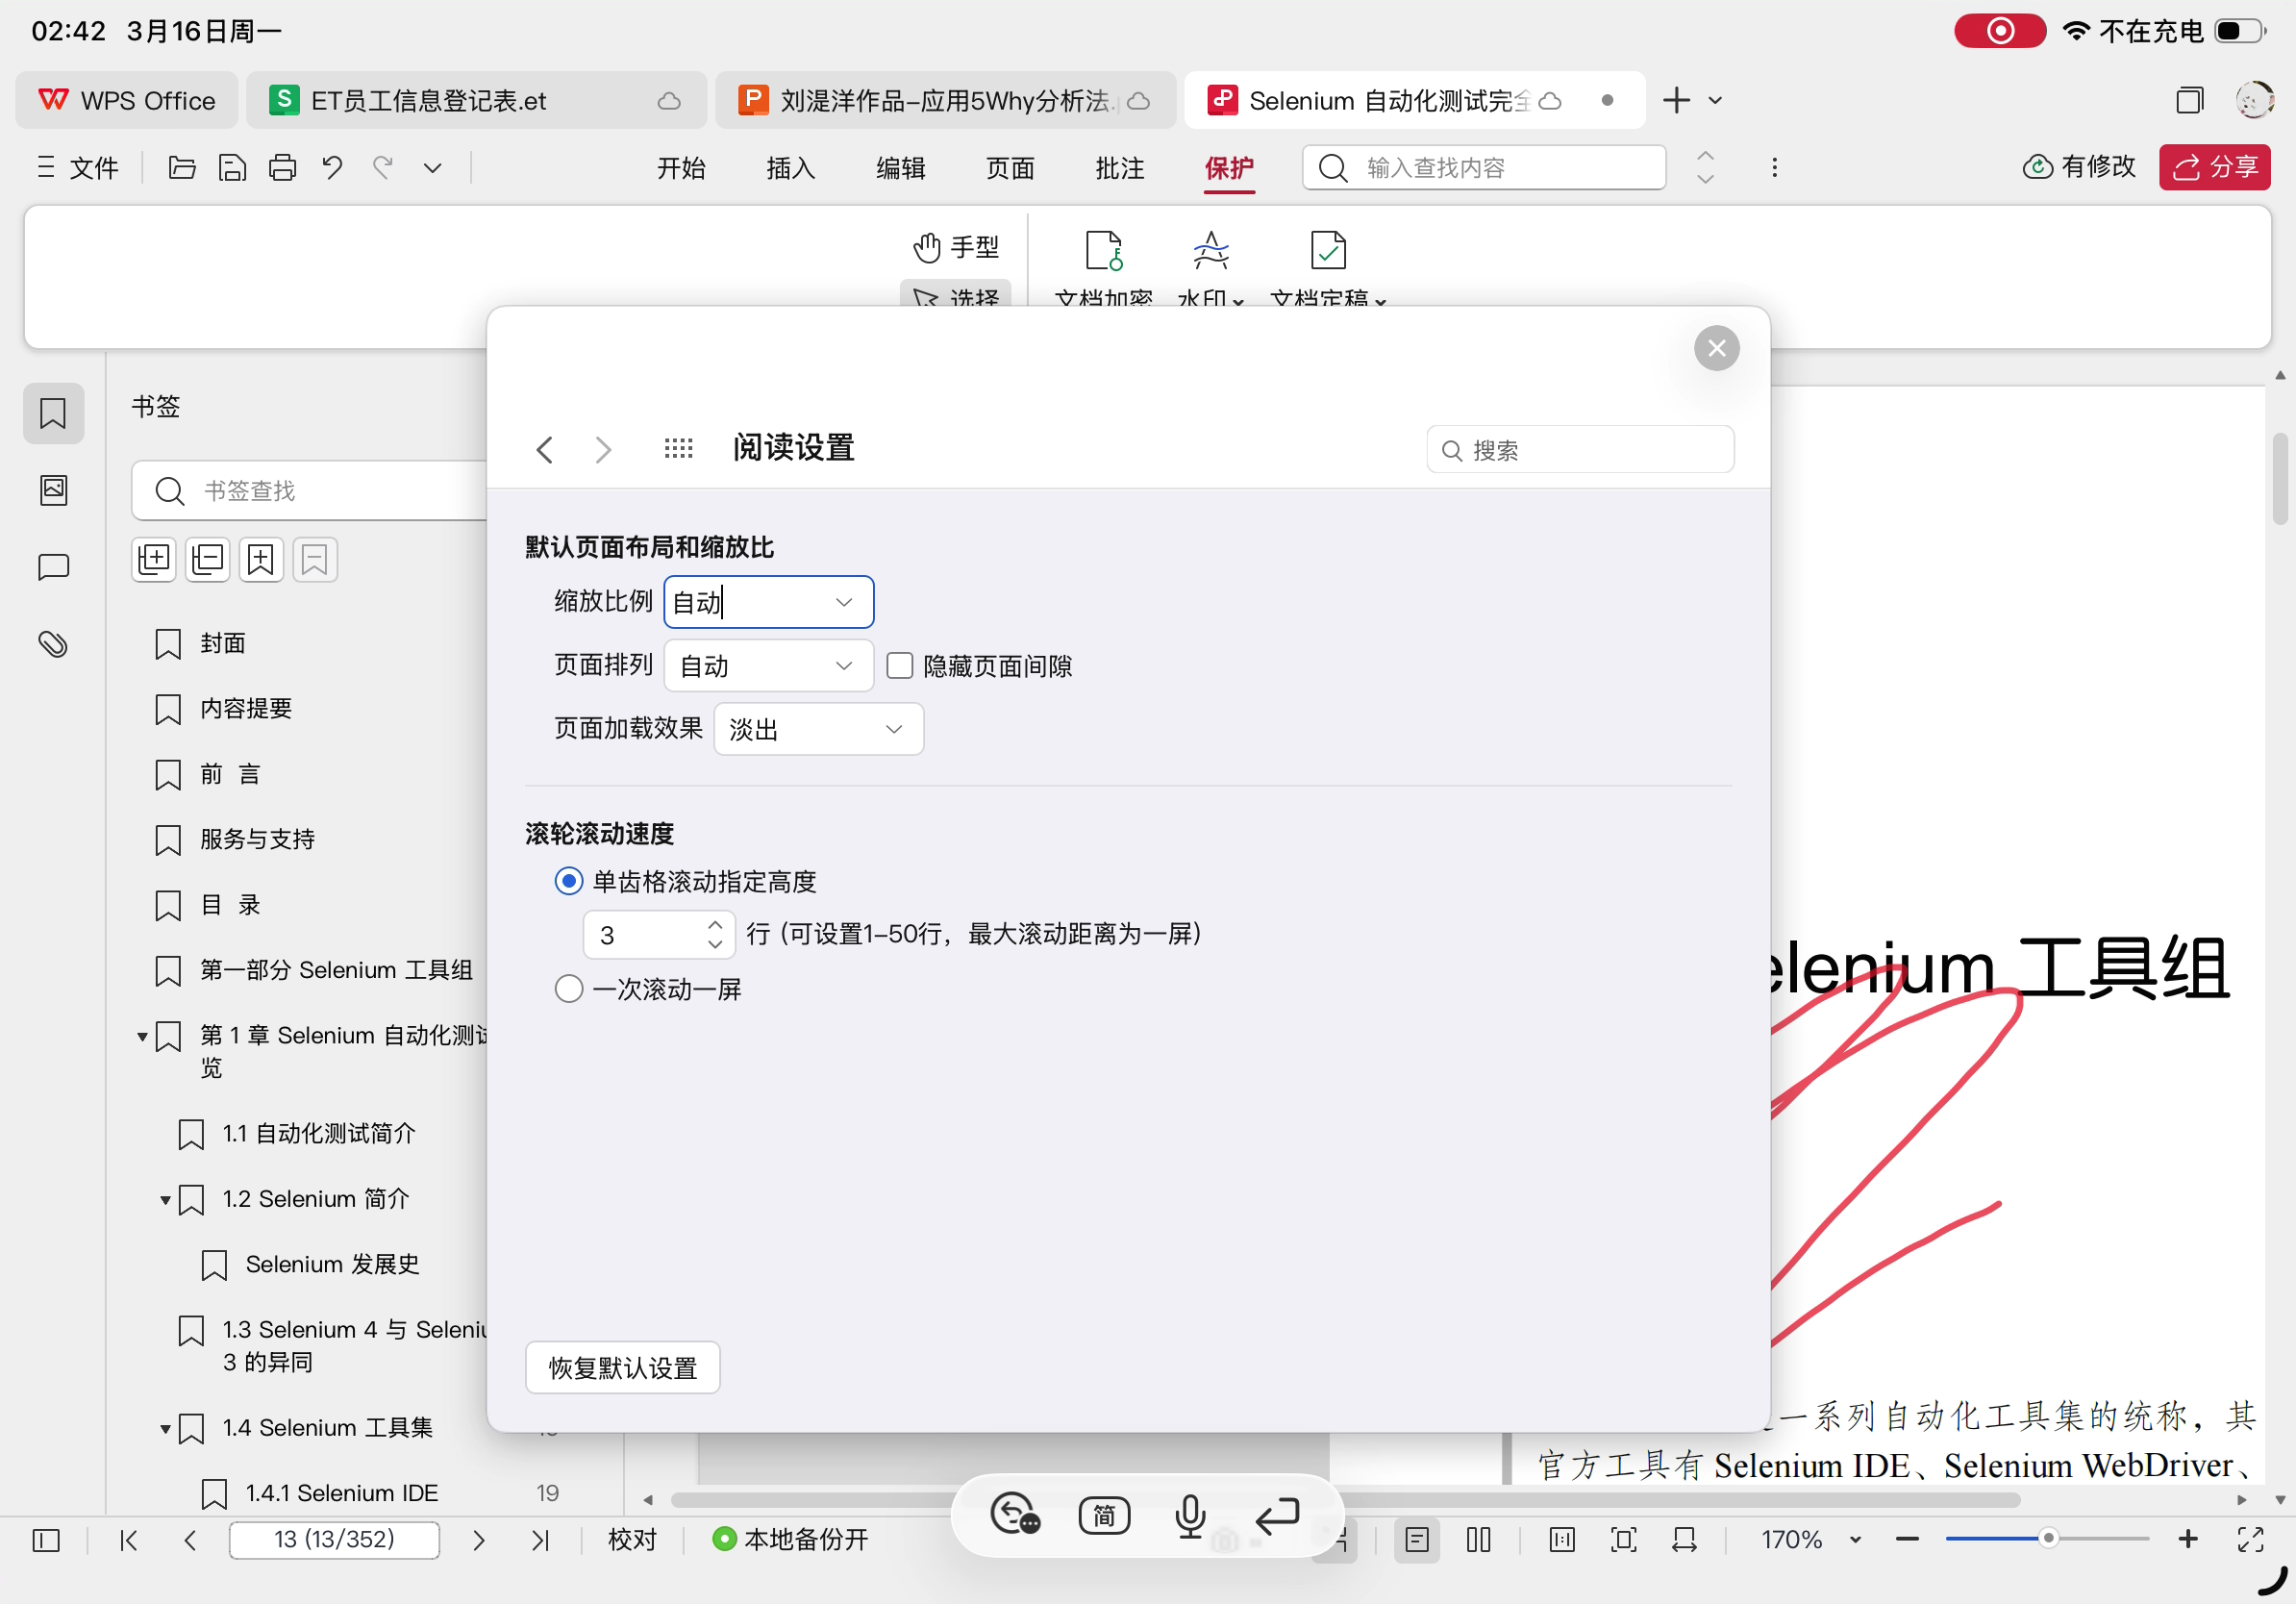Open the bookmarks sidebar panel icon

(x=53, y=413)
